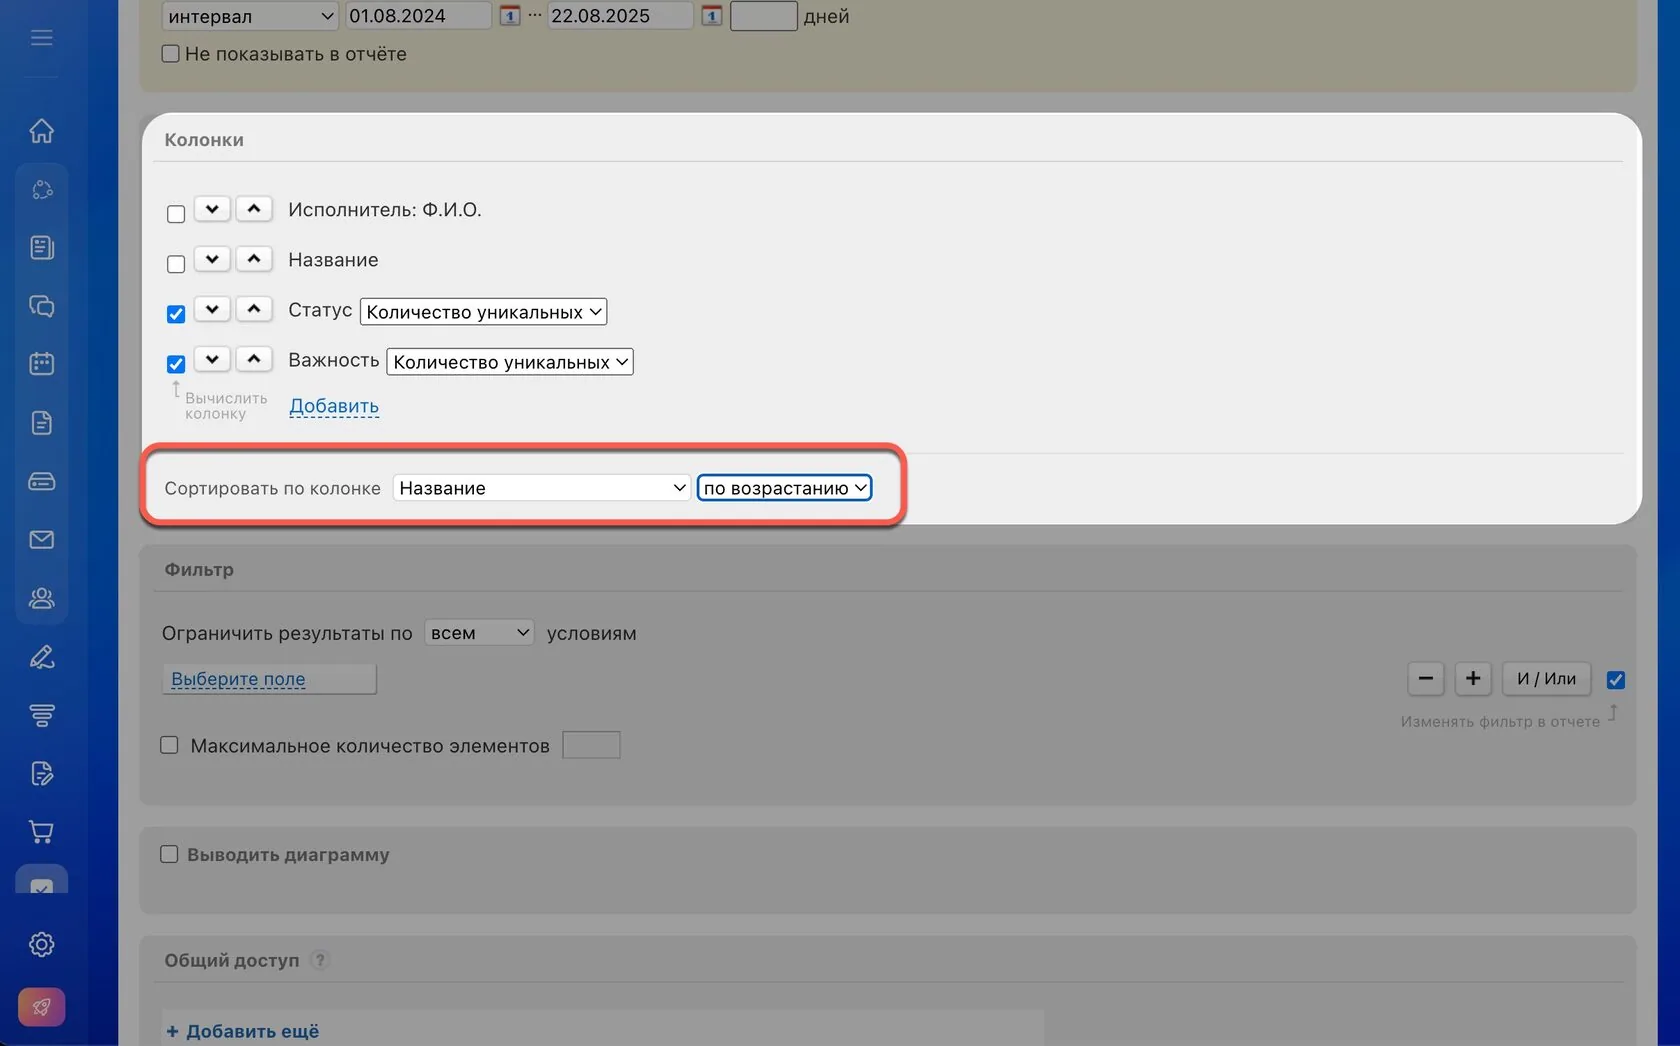
Task: Open the funnel icon in sidebar
Action: pyautogui.click(x=41, y=715)
